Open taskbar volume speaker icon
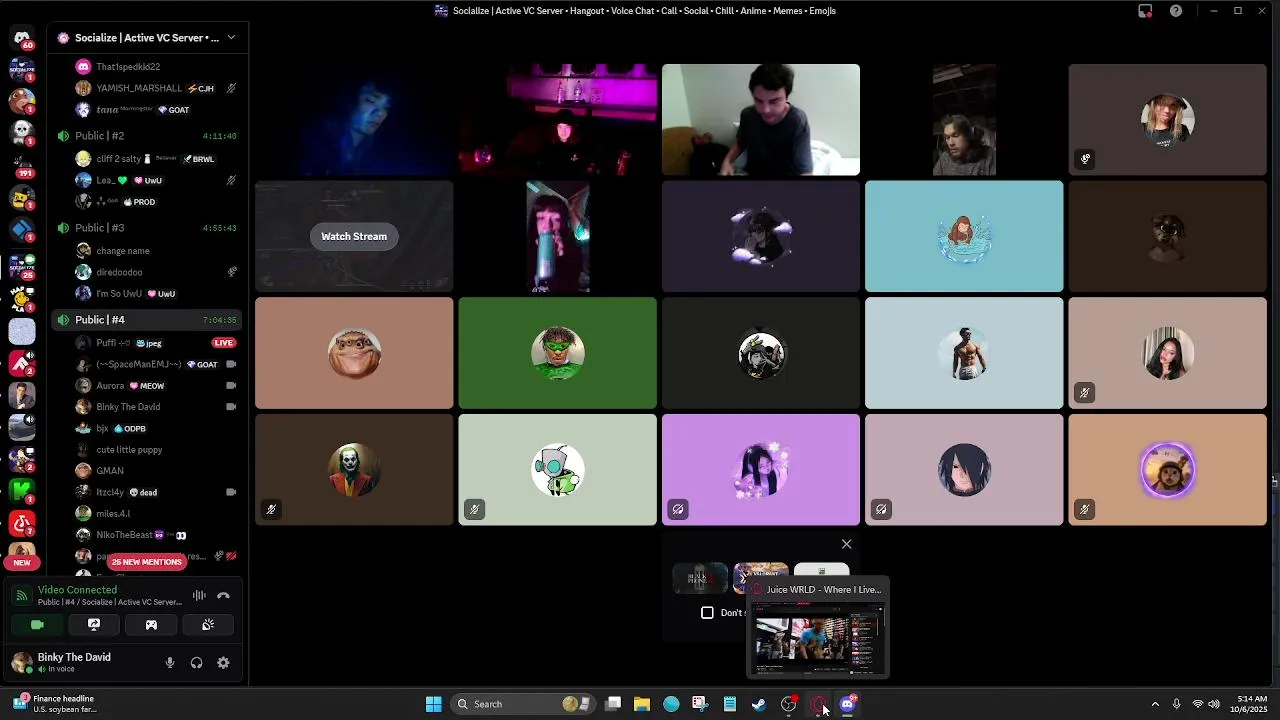 pyautogui.click(x=1214, y=704)
